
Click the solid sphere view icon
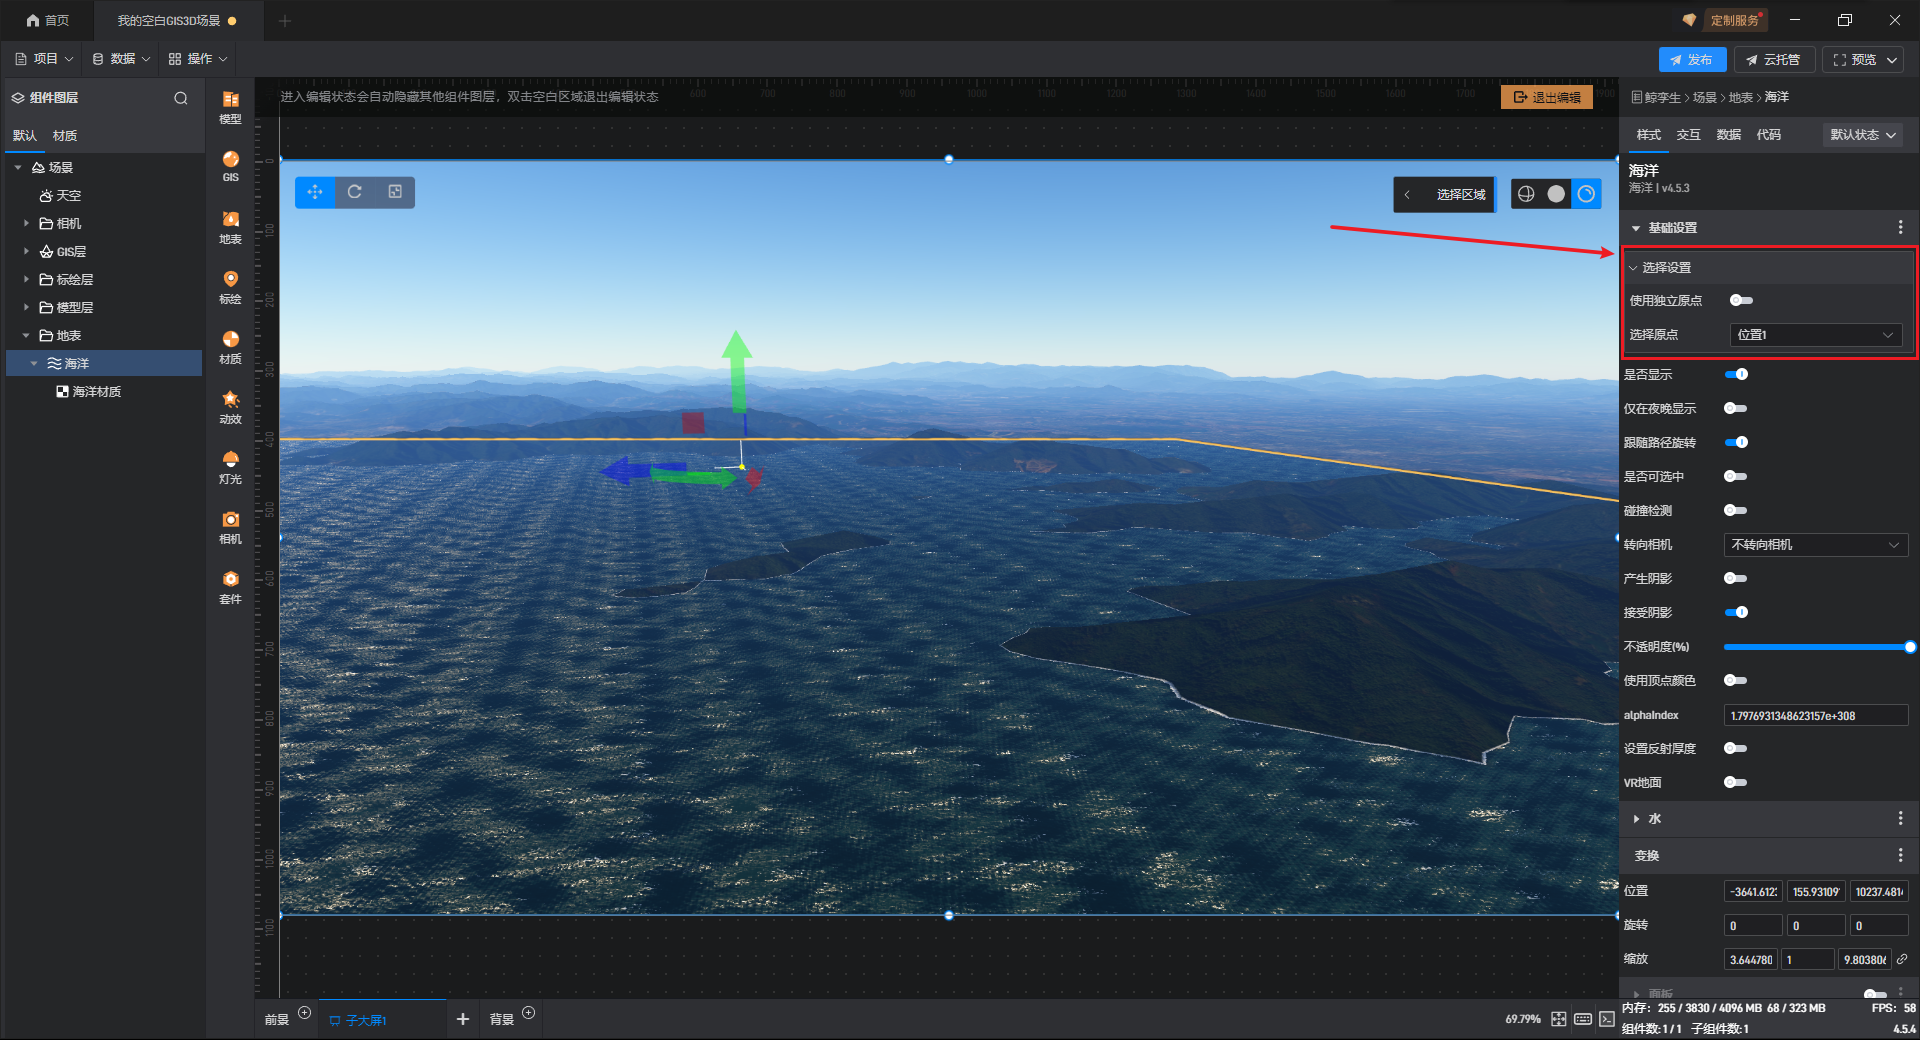click(x=1556, y=194)
